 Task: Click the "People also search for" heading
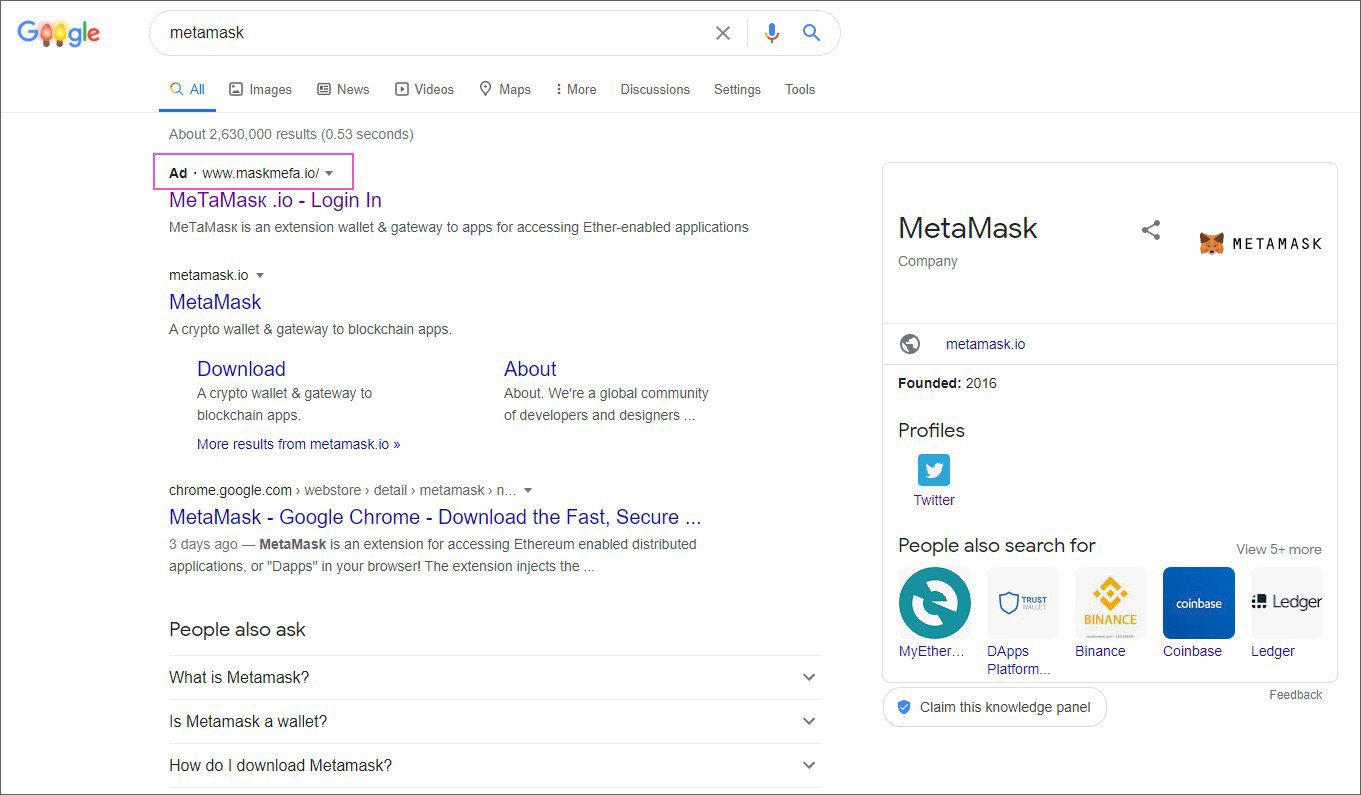pyautogui.click(x=997, y=545)
